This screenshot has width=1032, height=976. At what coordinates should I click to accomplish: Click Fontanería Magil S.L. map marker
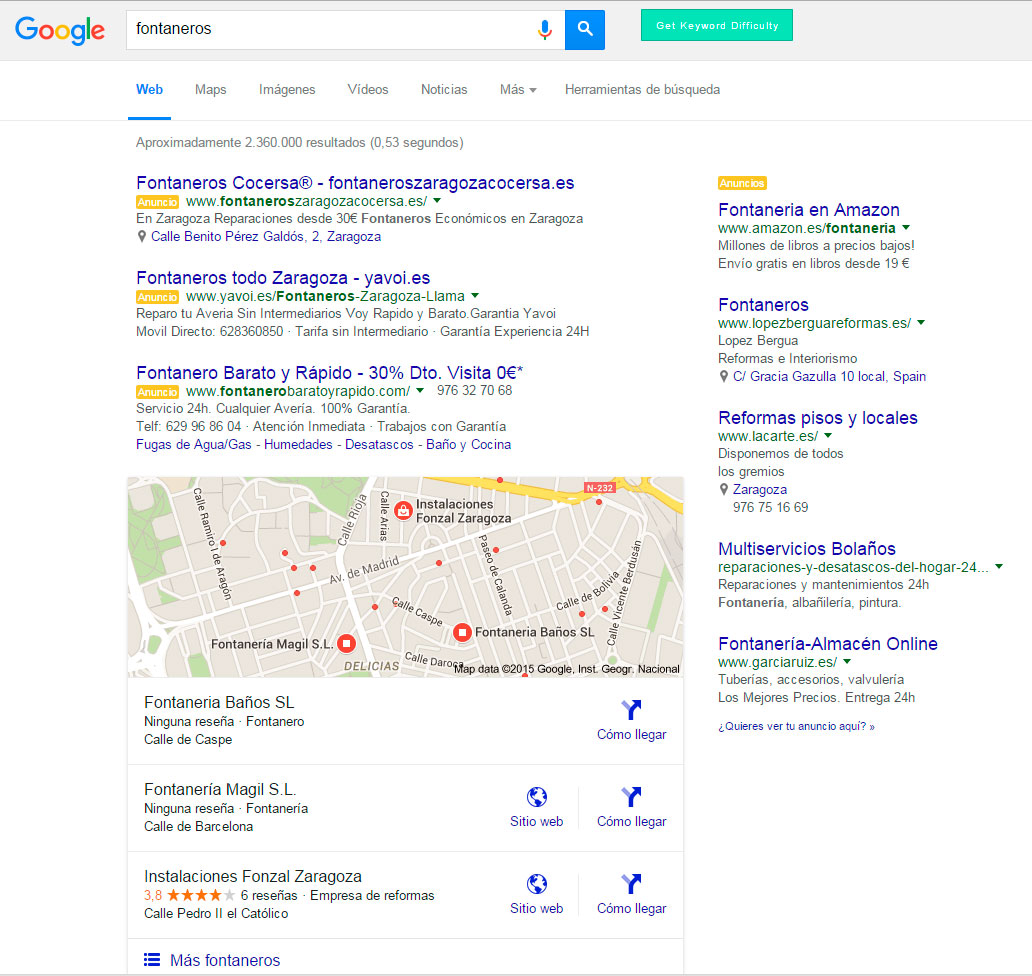pos(346,643)
